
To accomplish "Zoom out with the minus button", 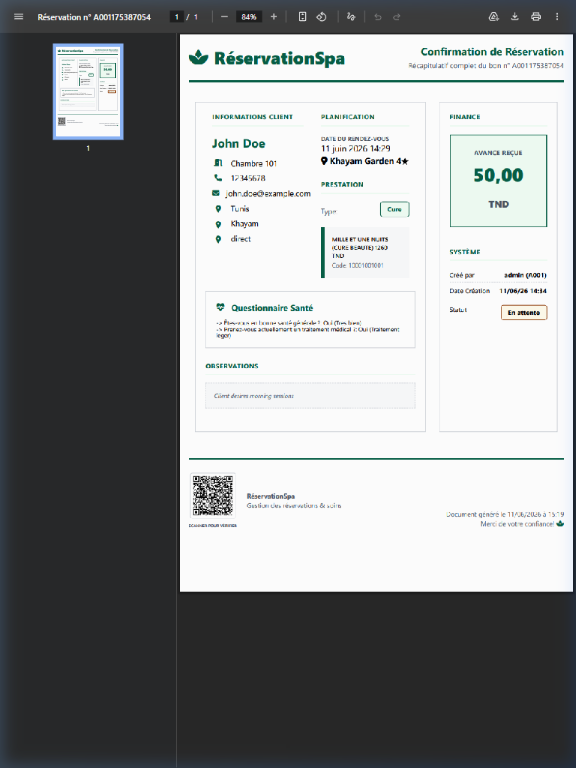I will click(x=224, y=17).
